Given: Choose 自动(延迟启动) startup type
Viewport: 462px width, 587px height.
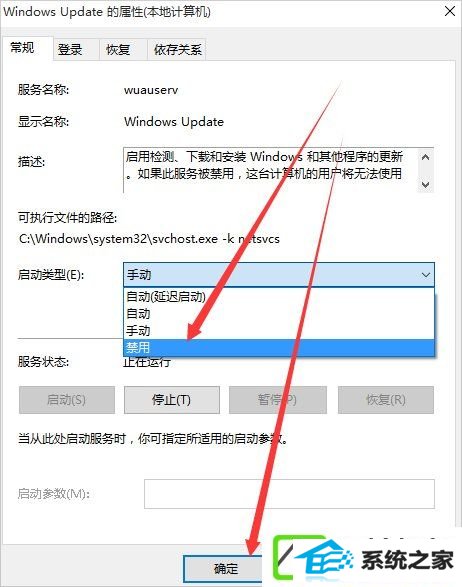Looking at the screenshot, I should click(279, 296).
